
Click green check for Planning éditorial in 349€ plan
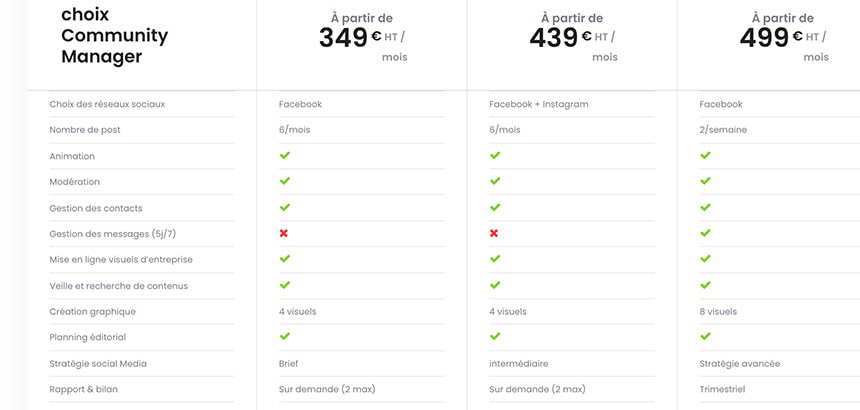(x=285, y=336)
